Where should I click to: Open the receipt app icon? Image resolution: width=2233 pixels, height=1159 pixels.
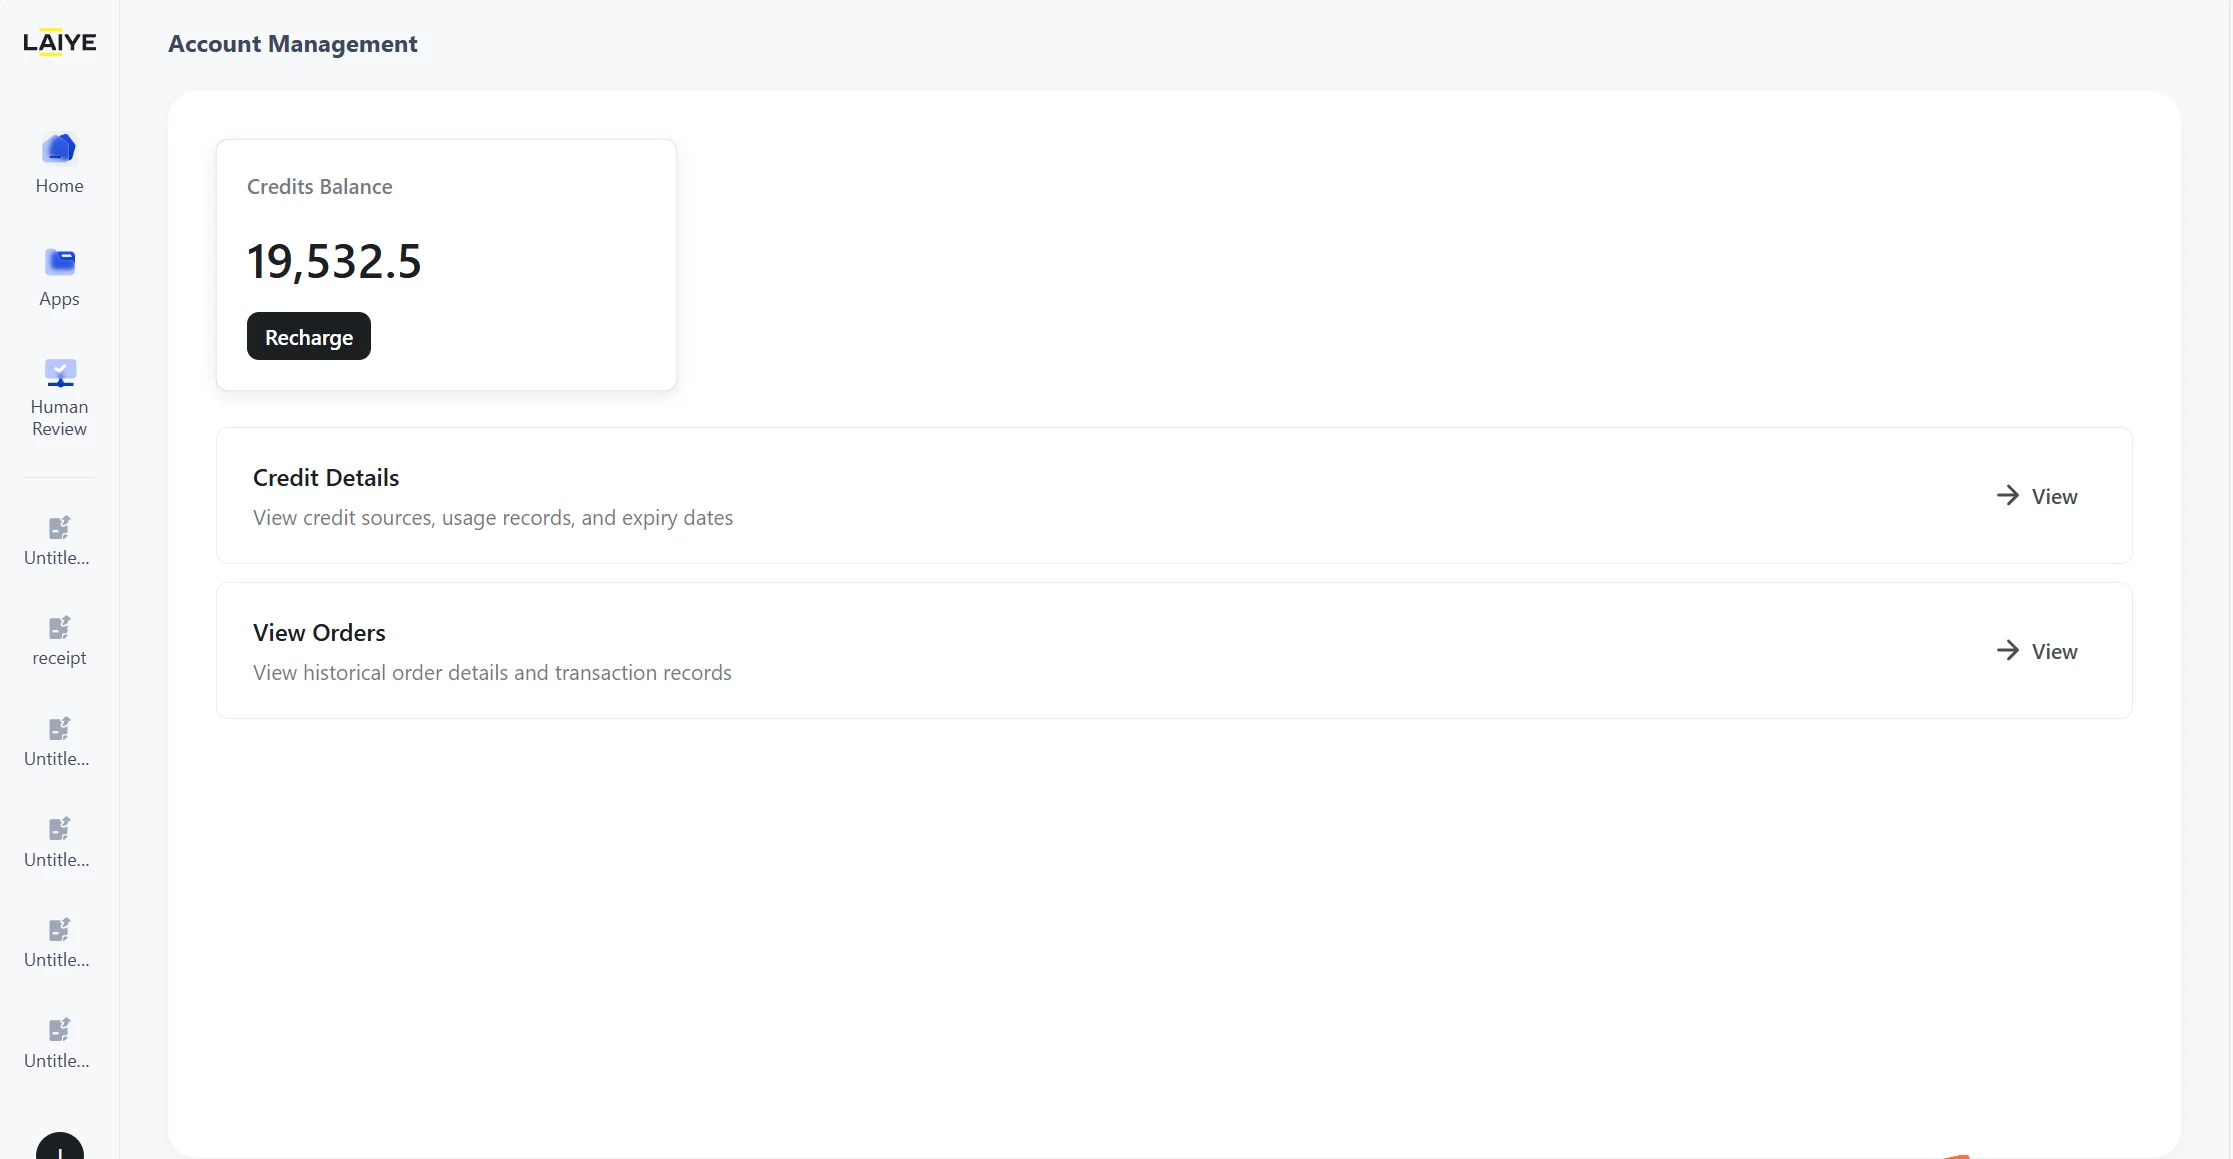[x=60, y=628]
